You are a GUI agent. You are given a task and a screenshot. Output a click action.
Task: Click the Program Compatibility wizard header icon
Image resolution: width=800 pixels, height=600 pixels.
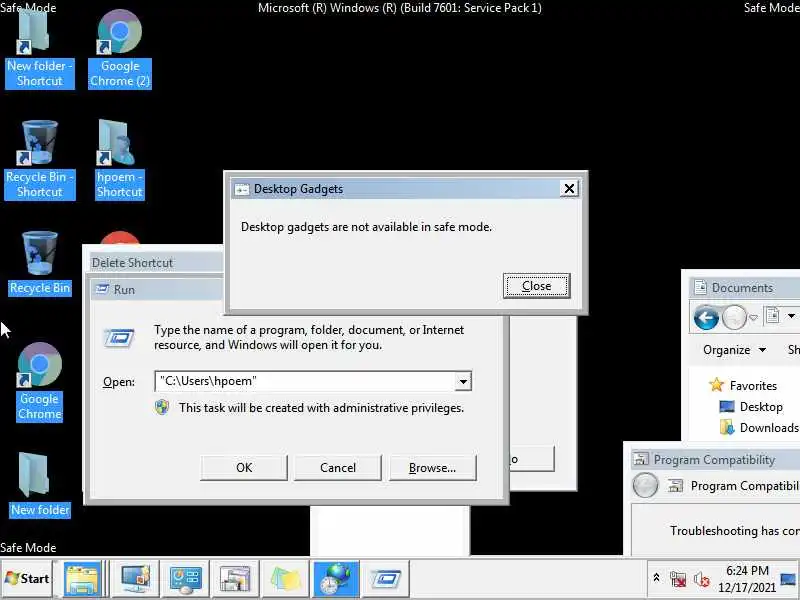click(x=676, y=486)
